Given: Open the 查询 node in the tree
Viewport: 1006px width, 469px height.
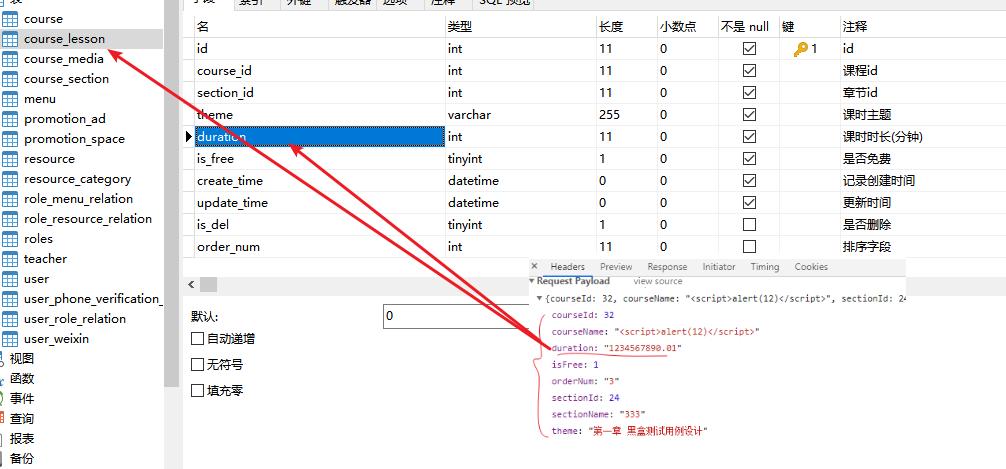Looking at the screenshot, I should 21,419.
